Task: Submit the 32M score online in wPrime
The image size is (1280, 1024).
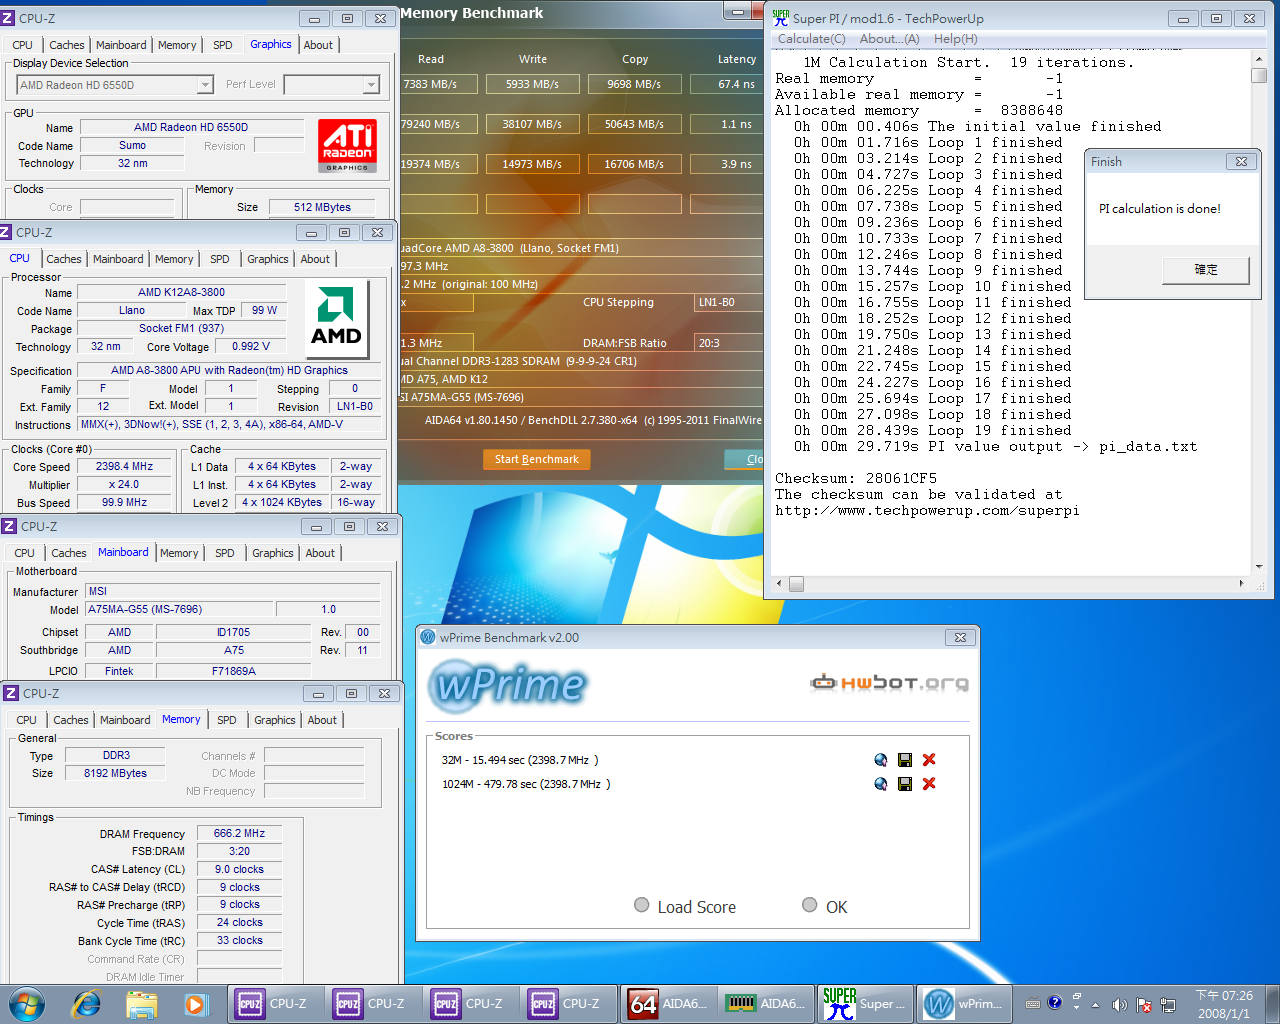Action: click(x=880, y=760)
